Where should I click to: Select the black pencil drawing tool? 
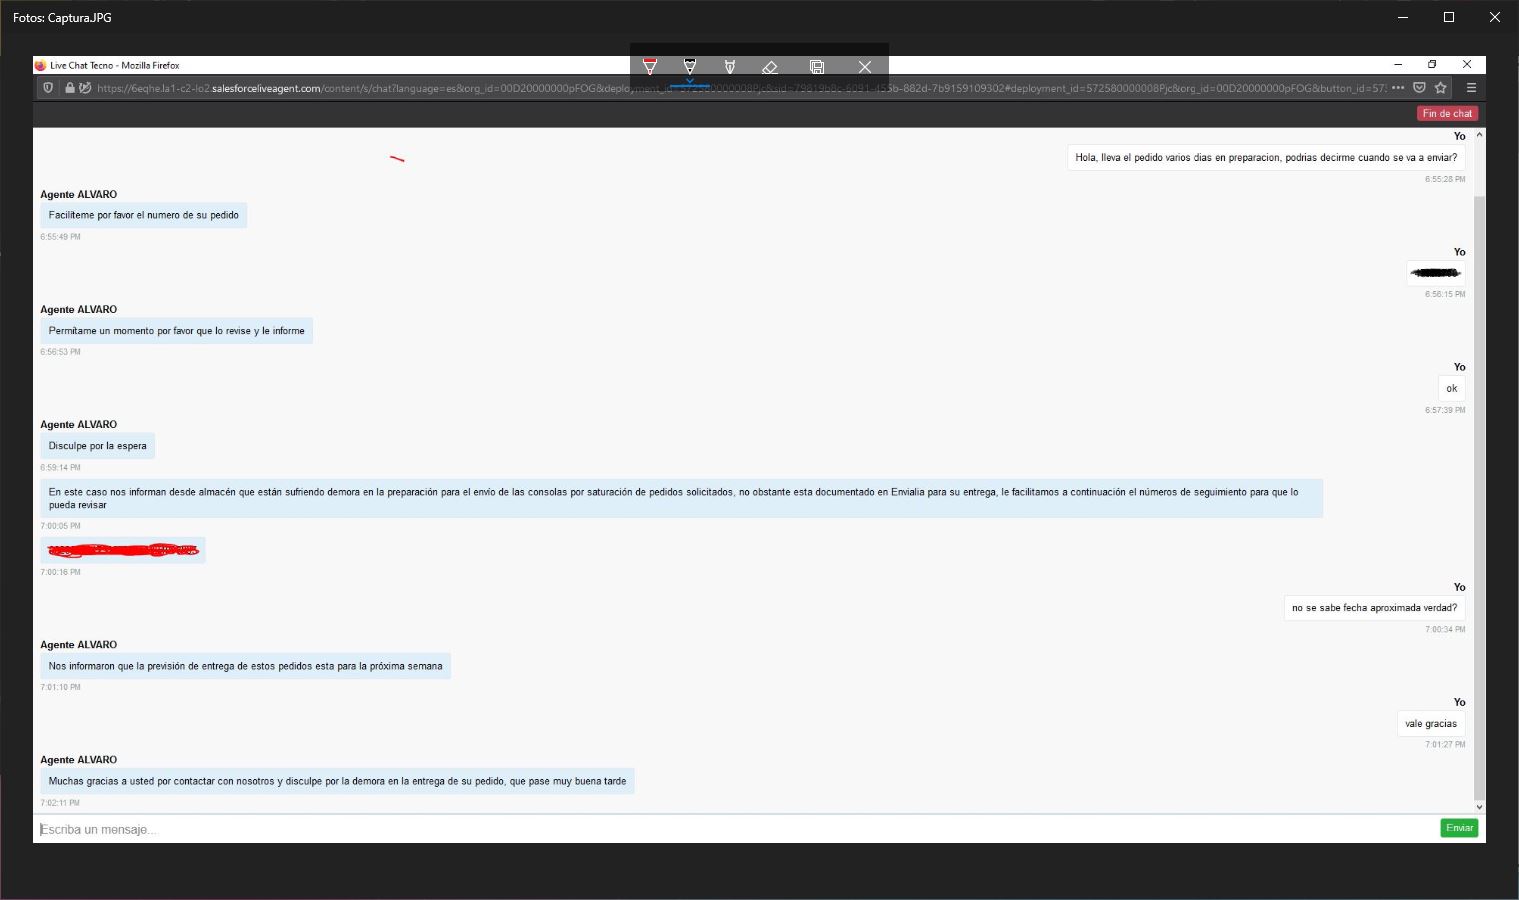pyautogui.click(x=689, y=66)
